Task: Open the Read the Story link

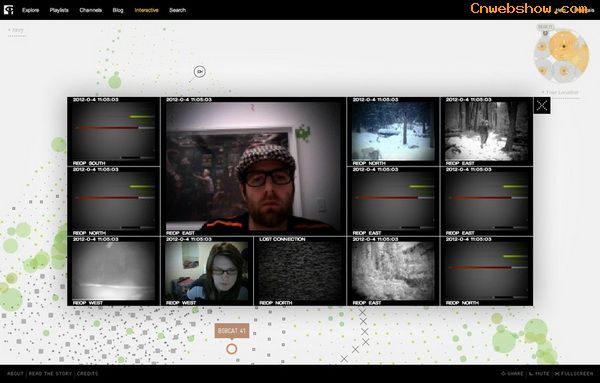Action: [50, 373]
